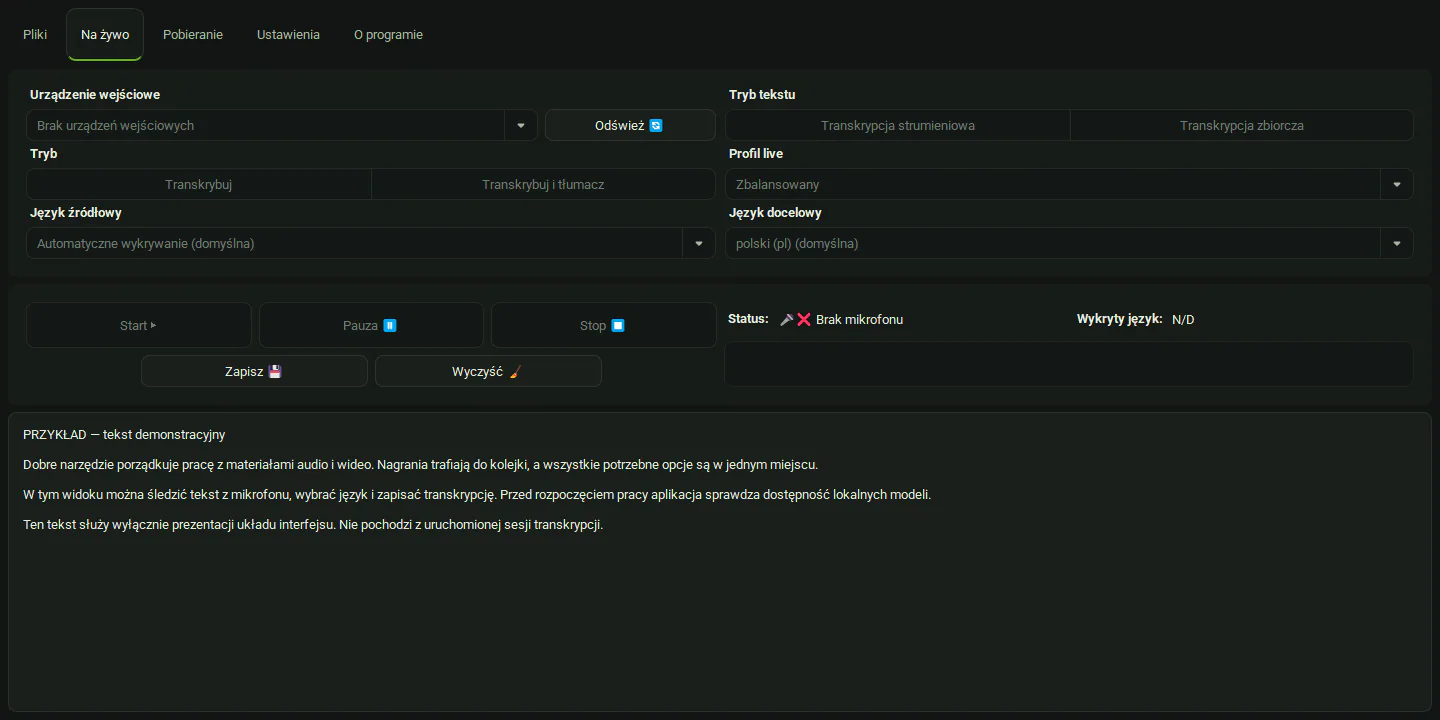The image size is (1440, 720).
Task: Click the line starting W tym widoku
Action: 477,495
